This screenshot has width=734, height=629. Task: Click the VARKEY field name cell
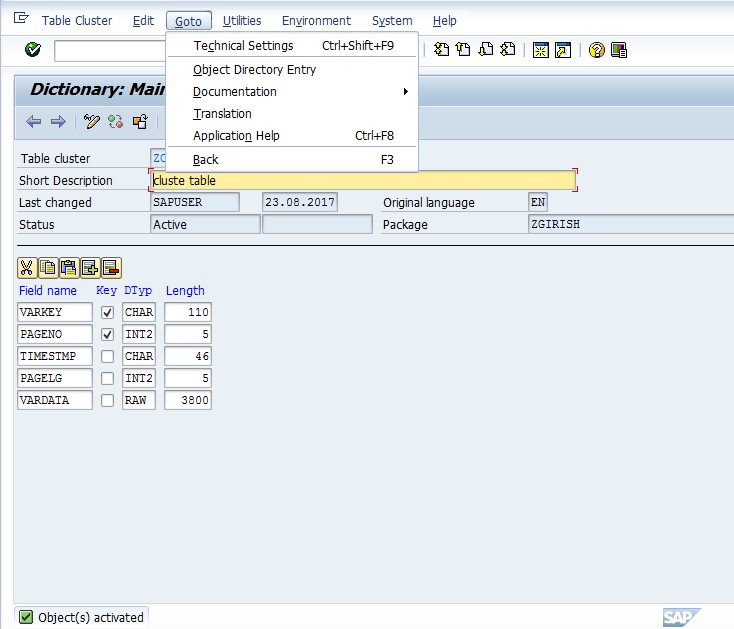tap(55, 312)
